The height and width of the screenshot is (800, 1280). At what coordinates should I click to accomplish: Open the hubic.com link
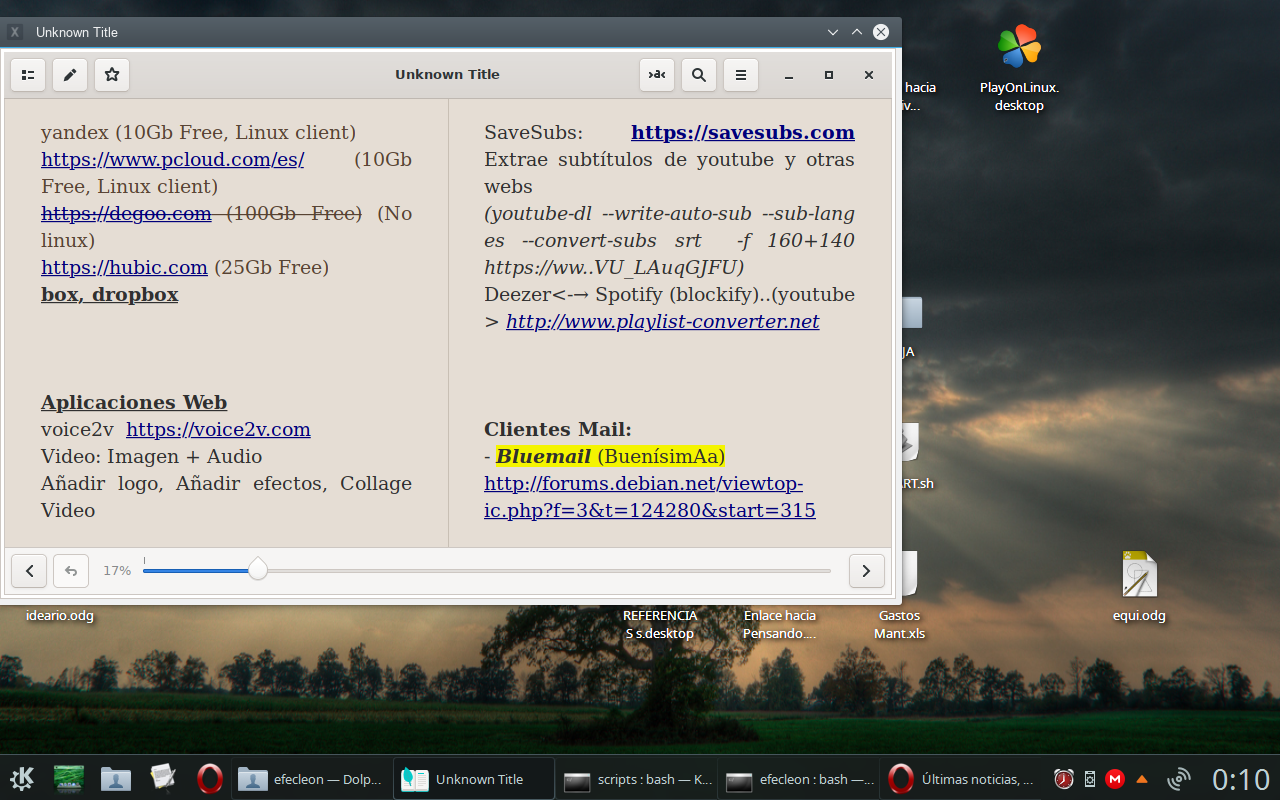124,267
